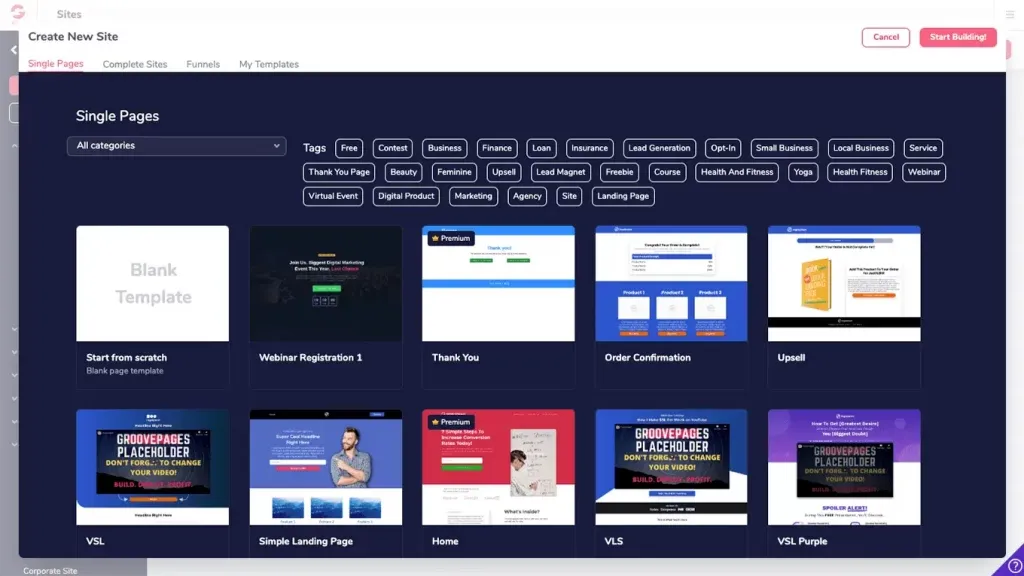The height and width of the screenshot is (576, 1024).
Task: Select the Marketing tag
Action: click(x=473, y=196)
